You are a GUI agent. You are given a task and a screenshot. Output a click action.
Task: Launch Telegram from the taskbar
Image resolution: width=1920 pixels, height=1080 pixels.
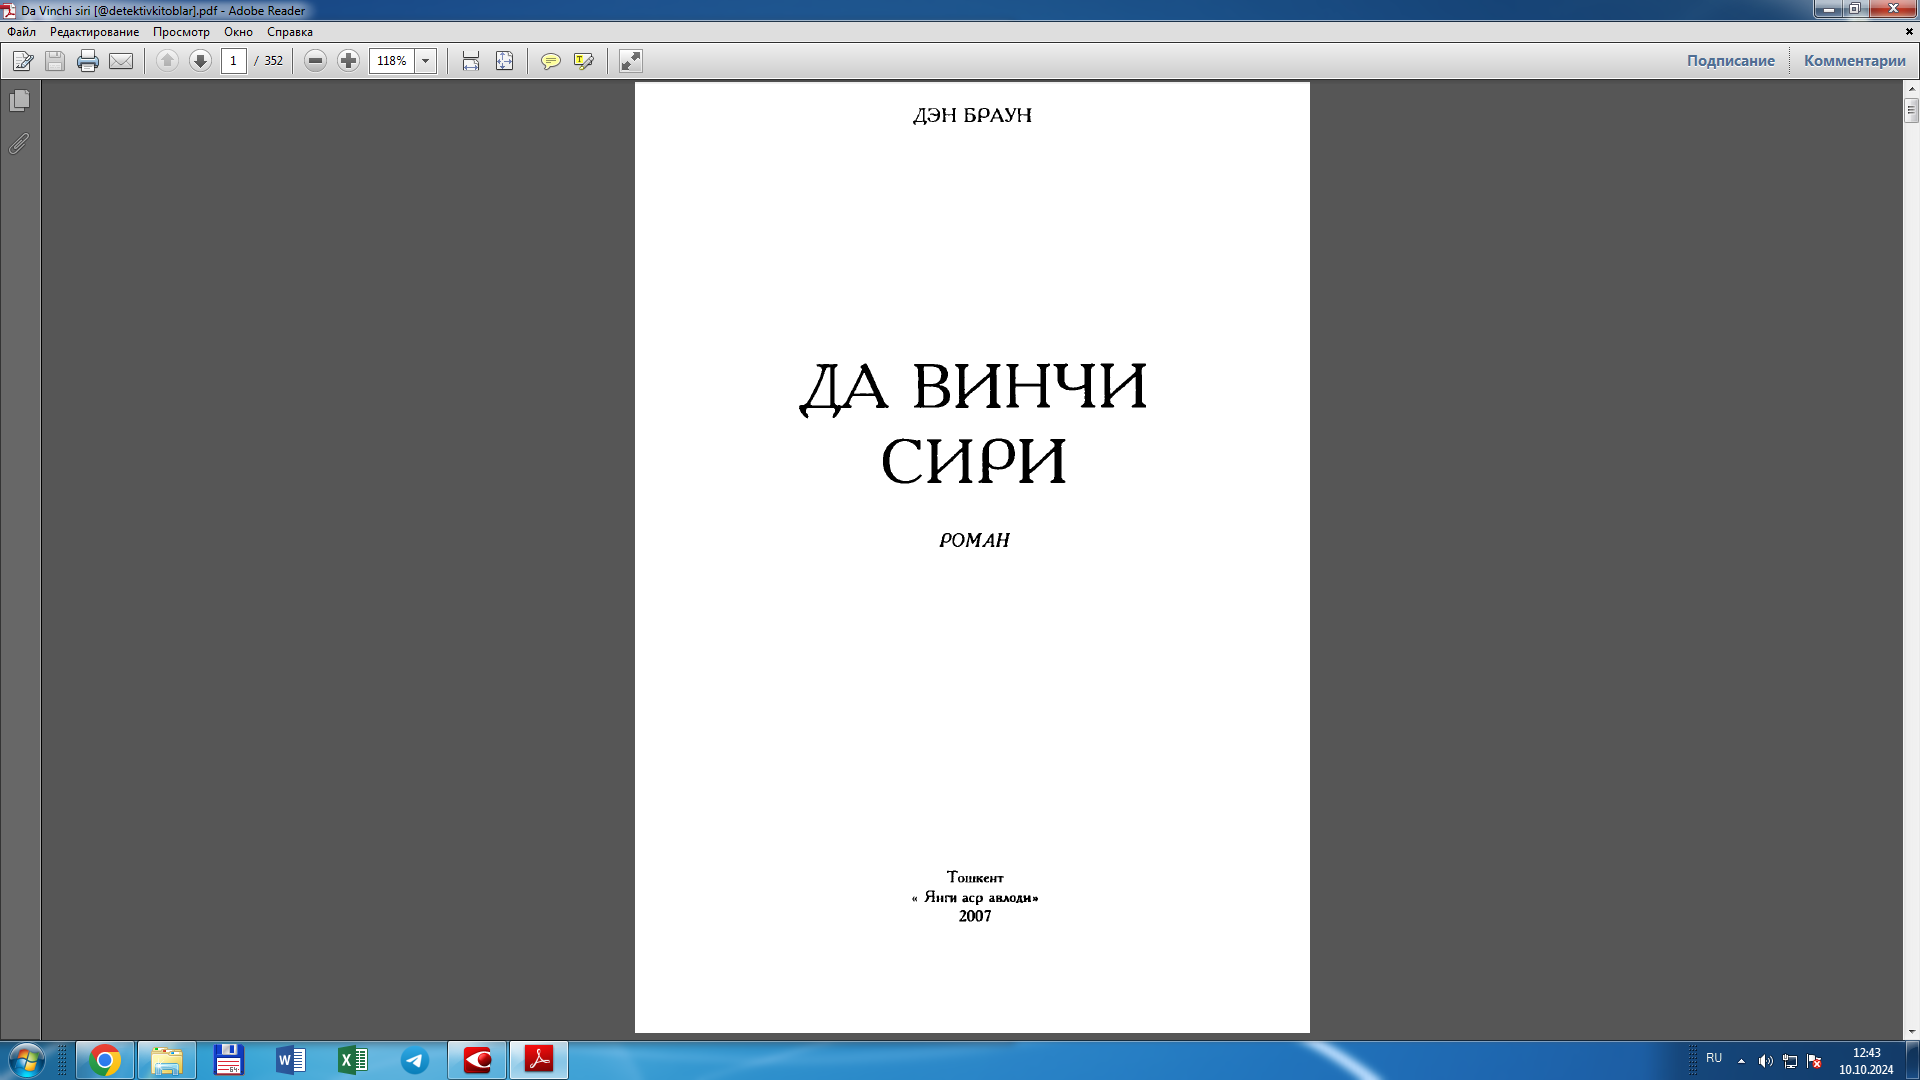[x=415, y=1060]
